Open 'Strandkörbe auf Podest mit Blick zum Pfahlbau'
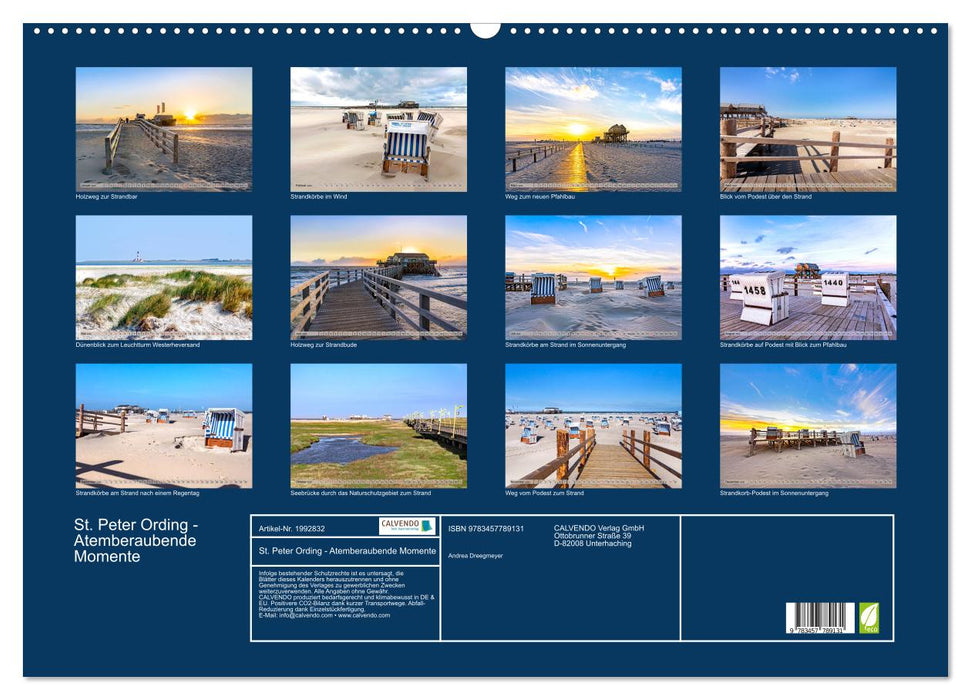The height and width of the screenshot is (700, 971). point(810,278)
